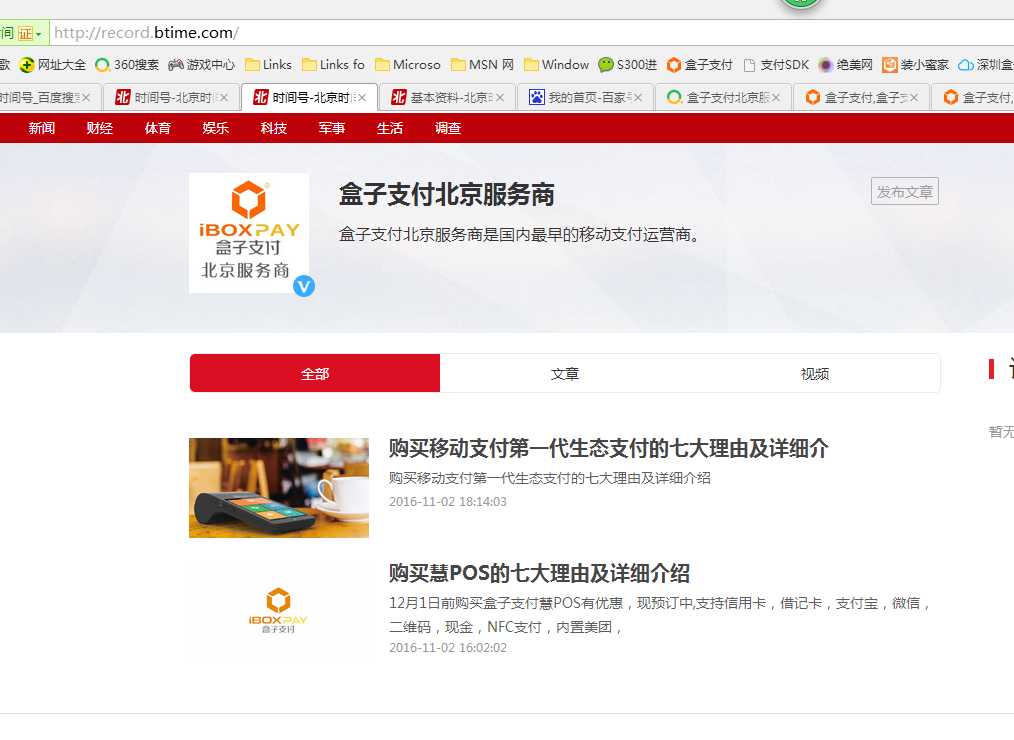Viewport: 1014px width, 740px height.
Task: Go to the 体育 section
Action: point(158,128)
